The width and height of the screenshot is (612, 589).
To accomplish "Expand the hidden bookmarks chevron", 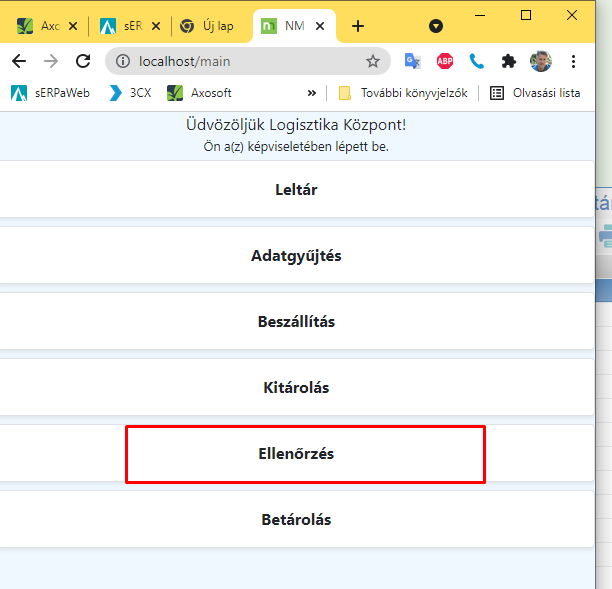I will click(311, 93).
